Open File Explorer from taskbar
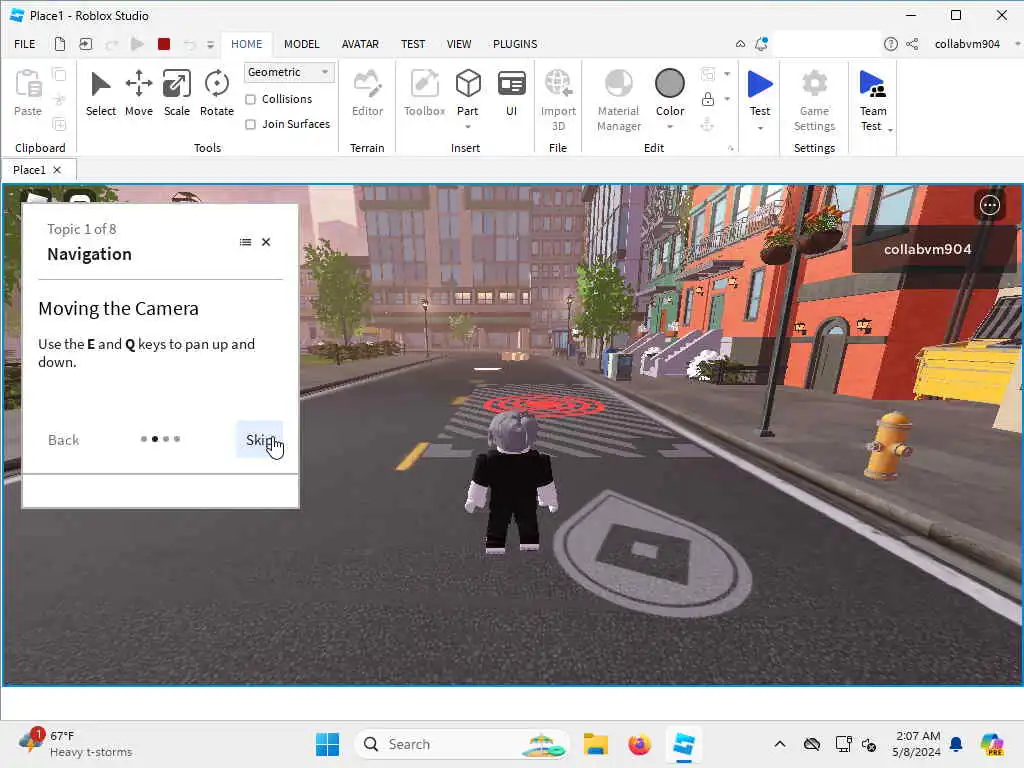The width and height of the screenshot is (1024, 768). [x=595, y=744]
